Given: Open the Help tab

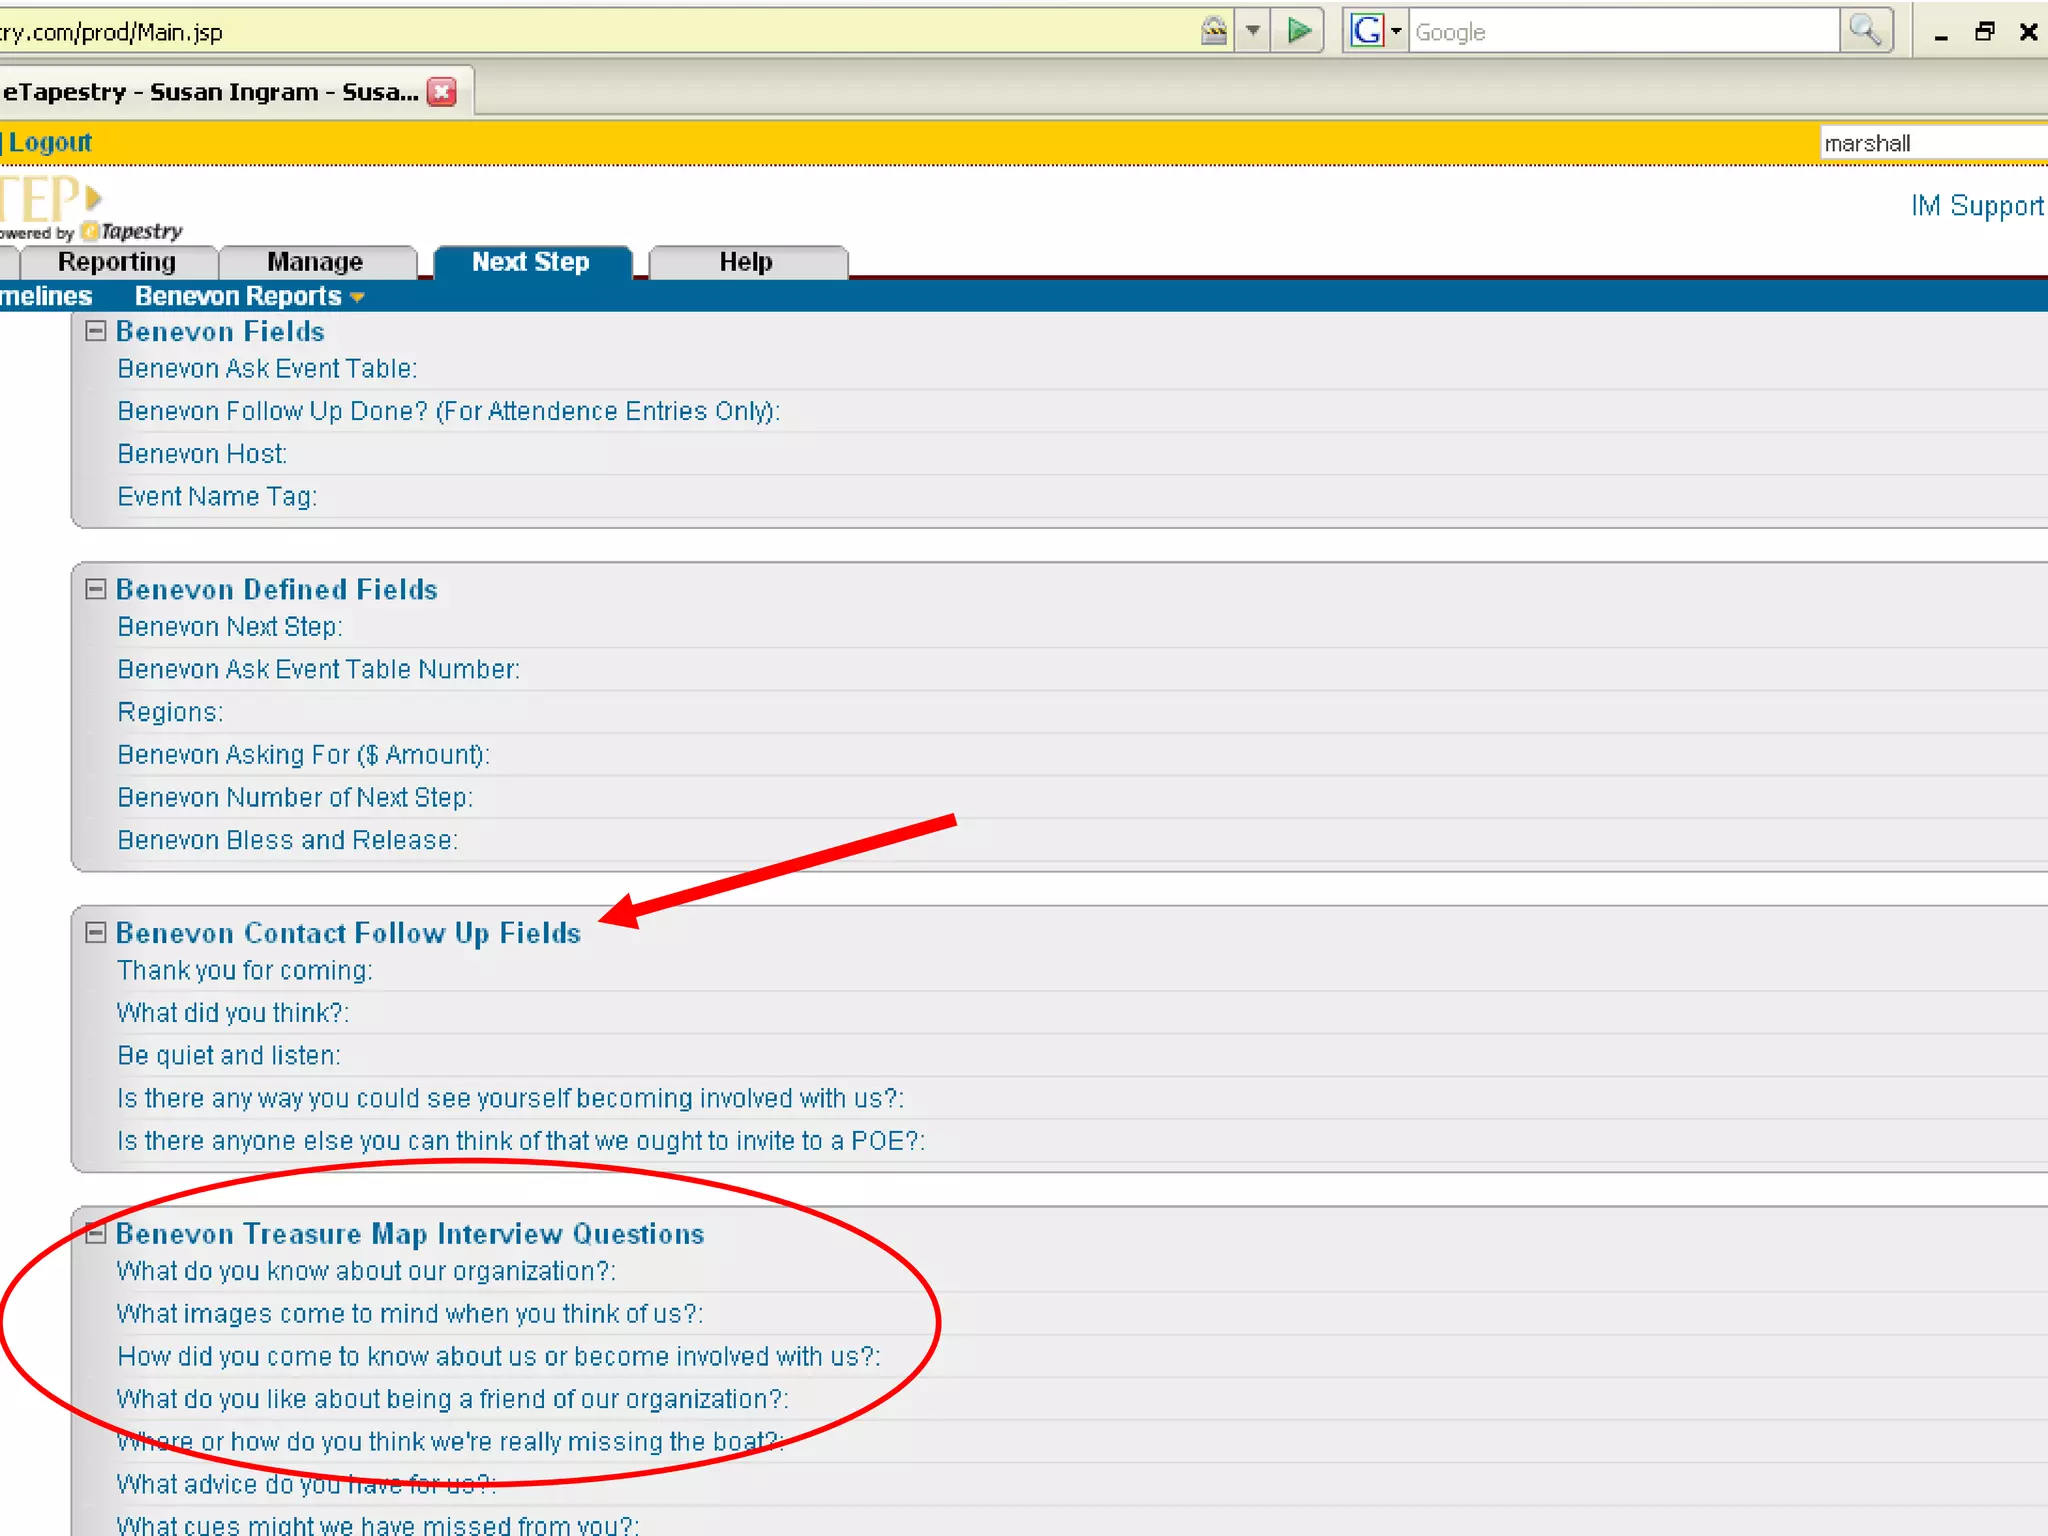Looking at the screenshot, I should (746, 262).
